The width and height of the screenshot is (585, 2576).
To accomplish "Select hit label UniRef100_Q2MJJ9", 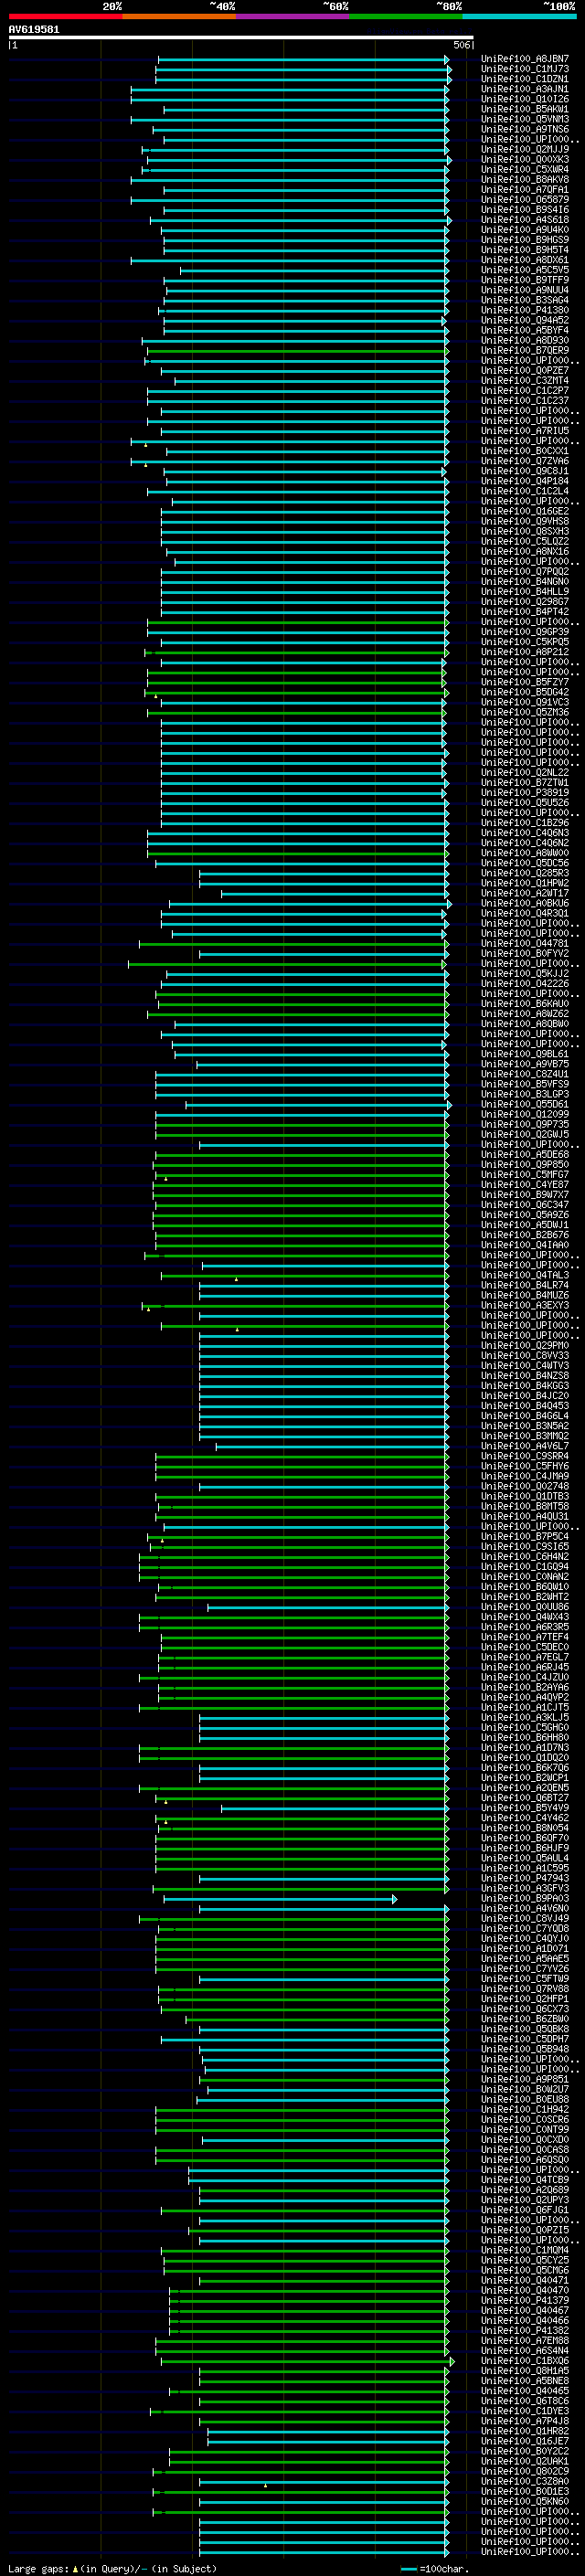I will 525,149.
